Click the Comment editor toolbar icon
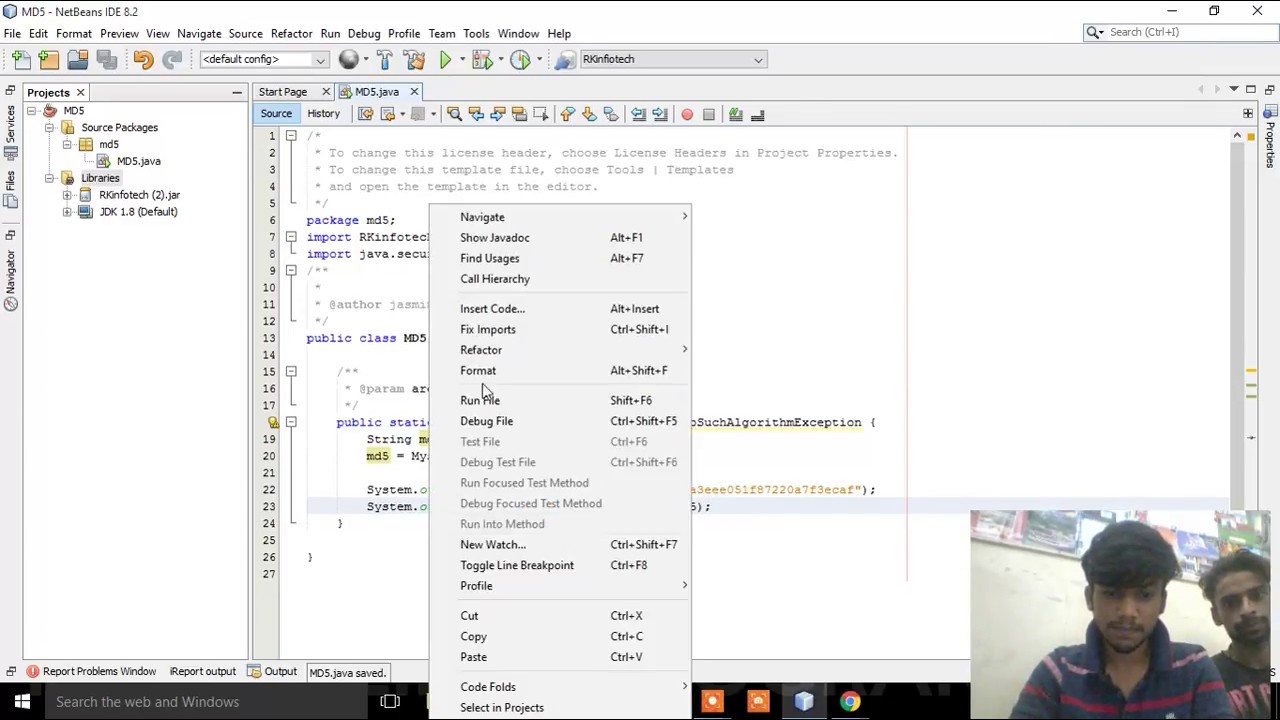Screen dimensions: 1280x720 736,114
